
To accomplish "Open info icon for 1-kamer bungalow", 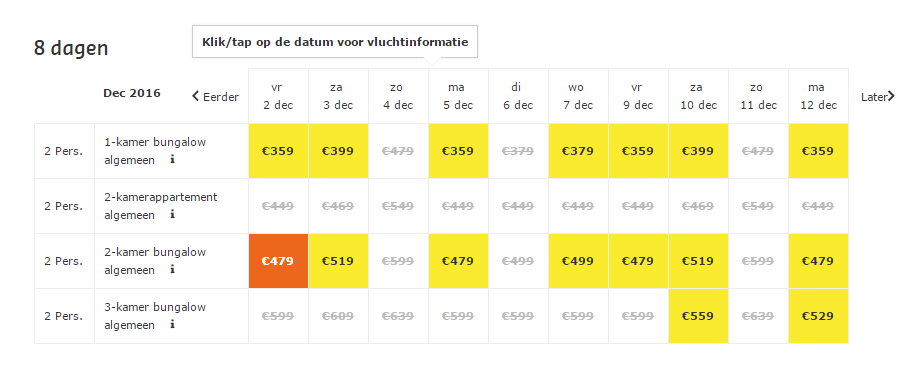I will coord(172,159).
